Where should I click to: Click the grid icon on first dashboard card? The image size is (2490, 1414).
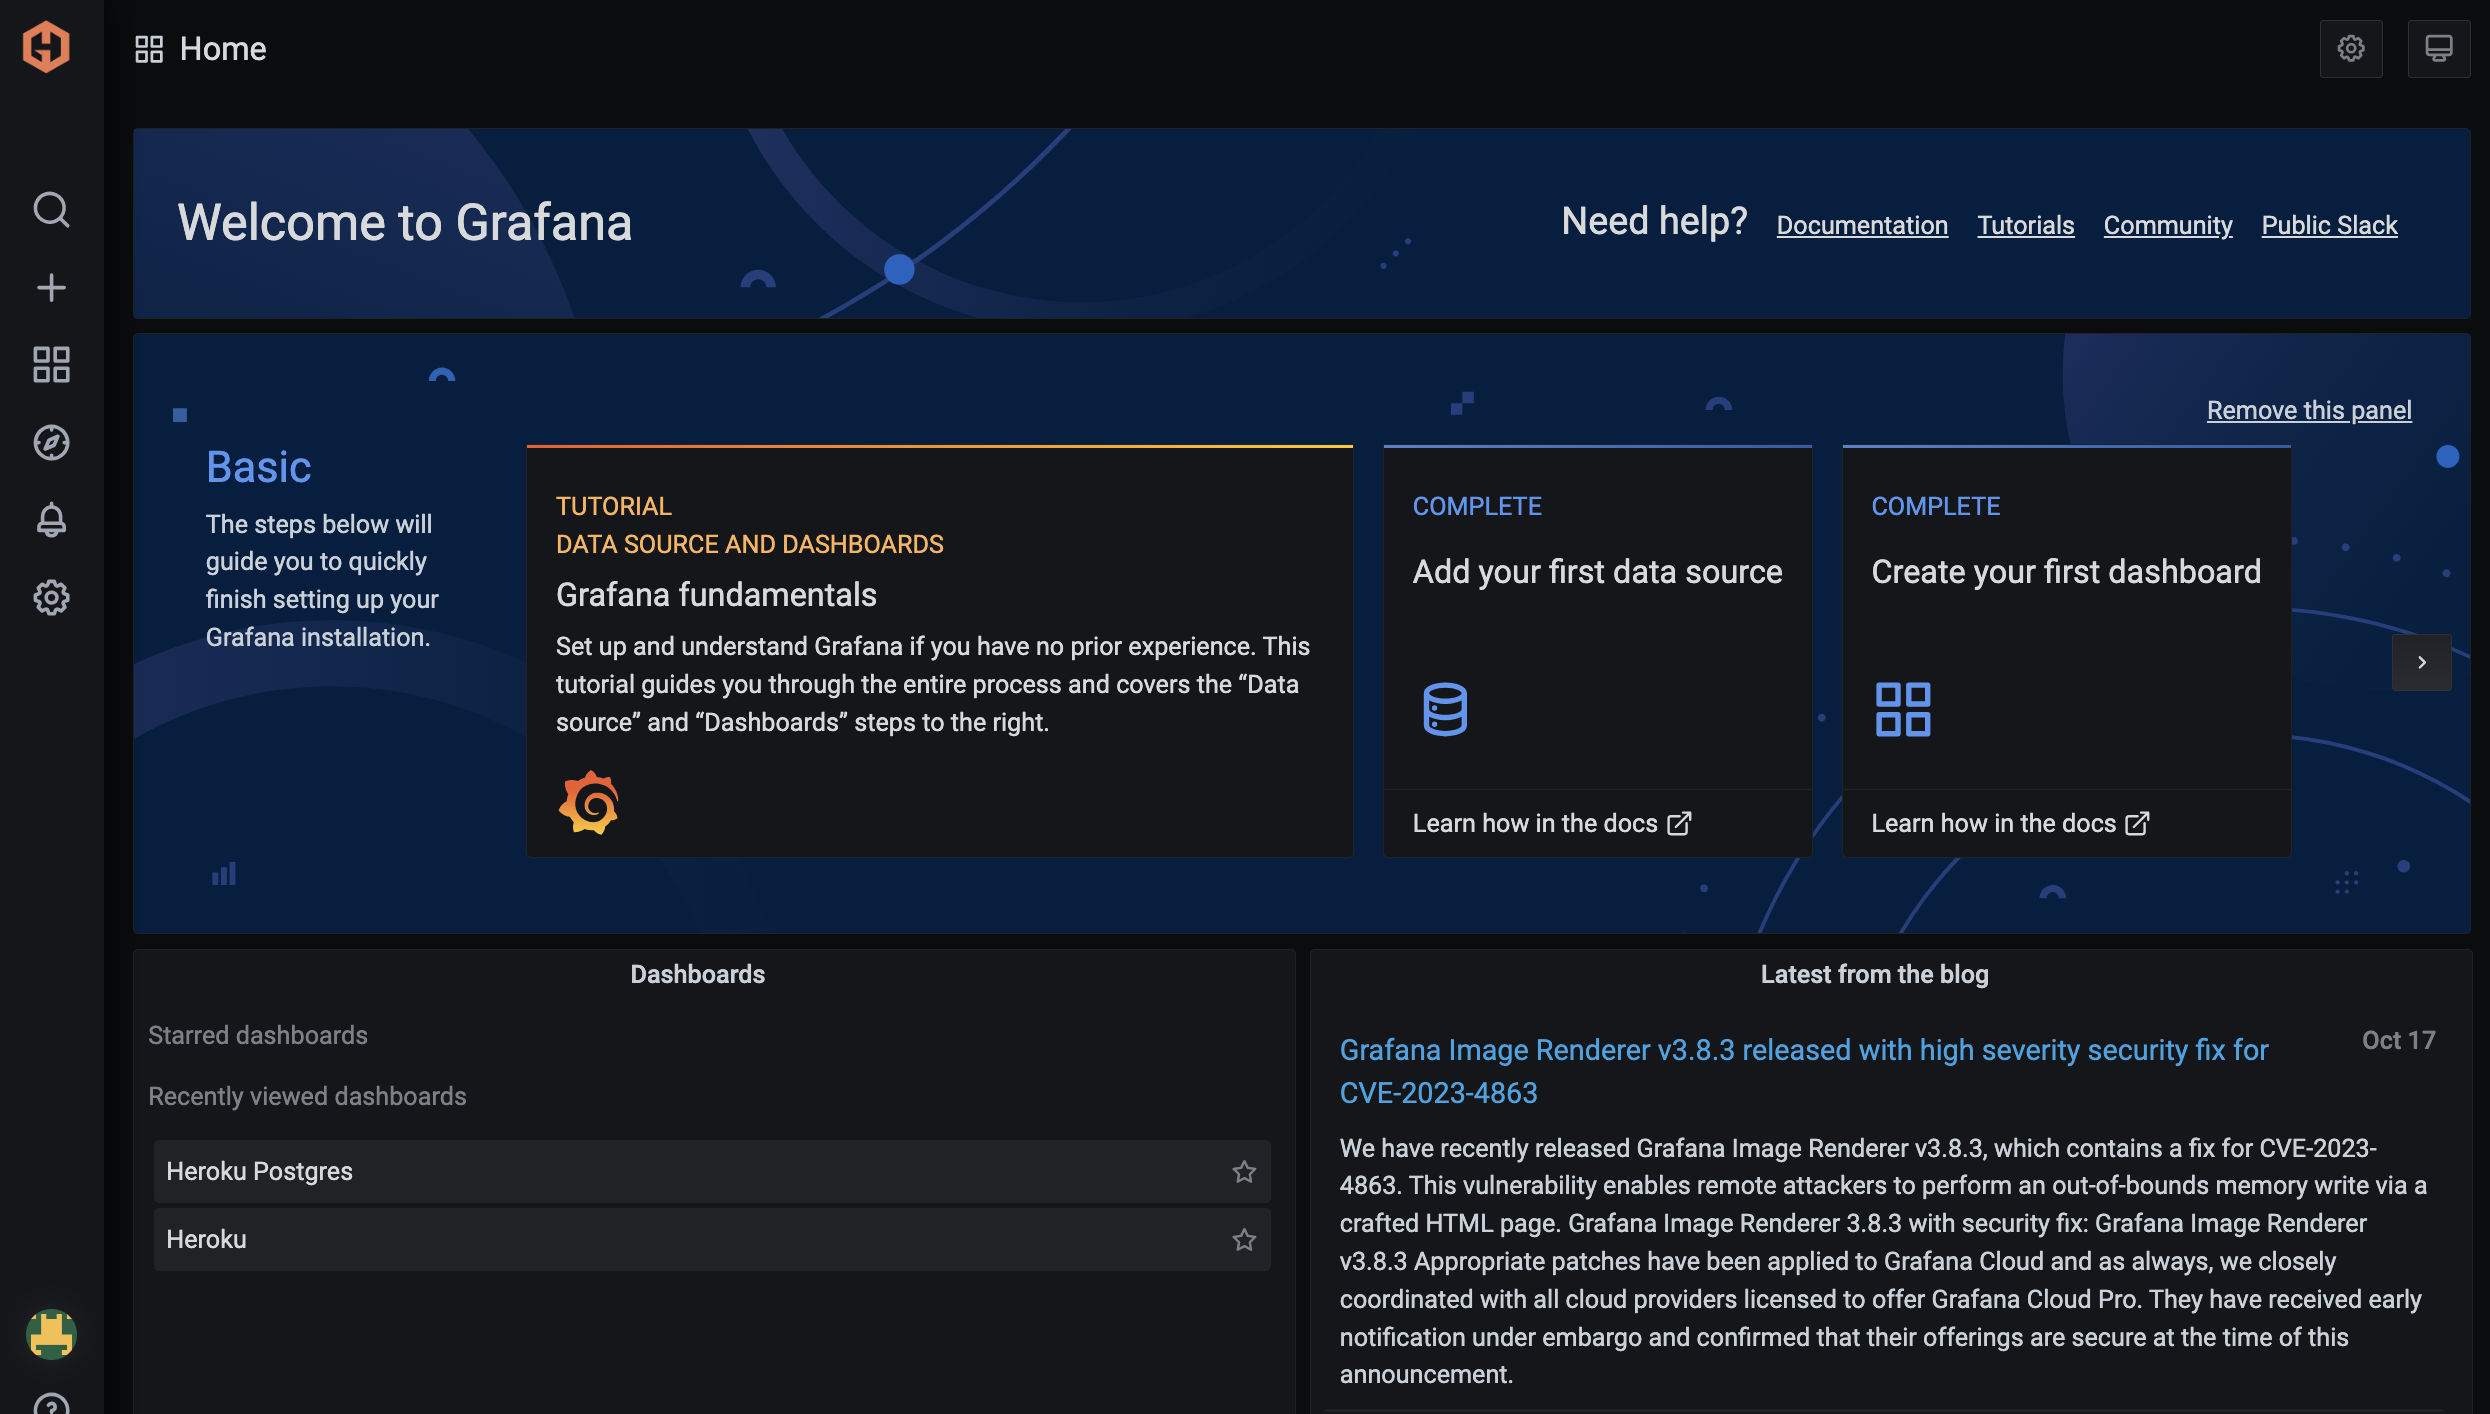coord(1903,709)
